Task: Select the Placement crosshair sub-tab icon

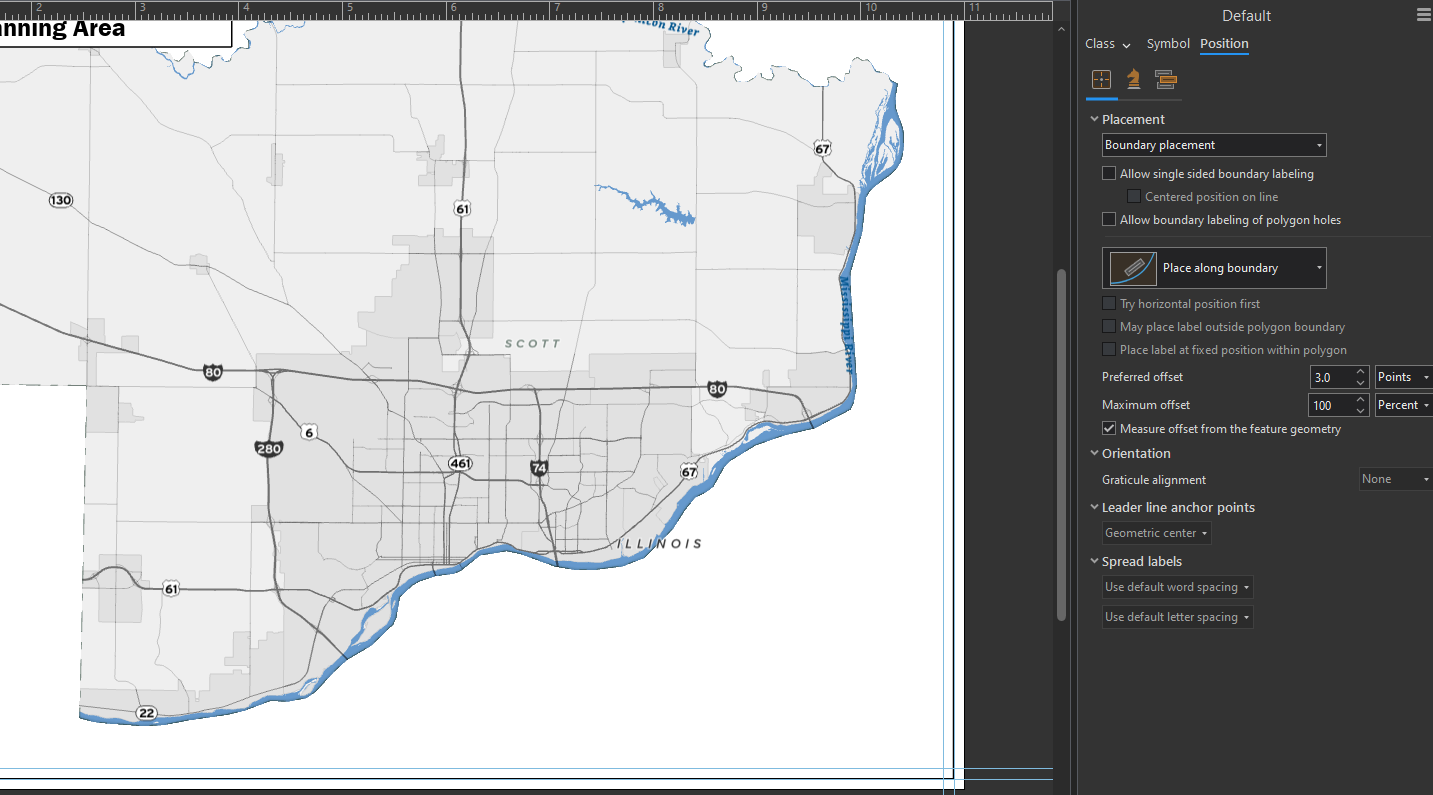Action: [1101, 79]
